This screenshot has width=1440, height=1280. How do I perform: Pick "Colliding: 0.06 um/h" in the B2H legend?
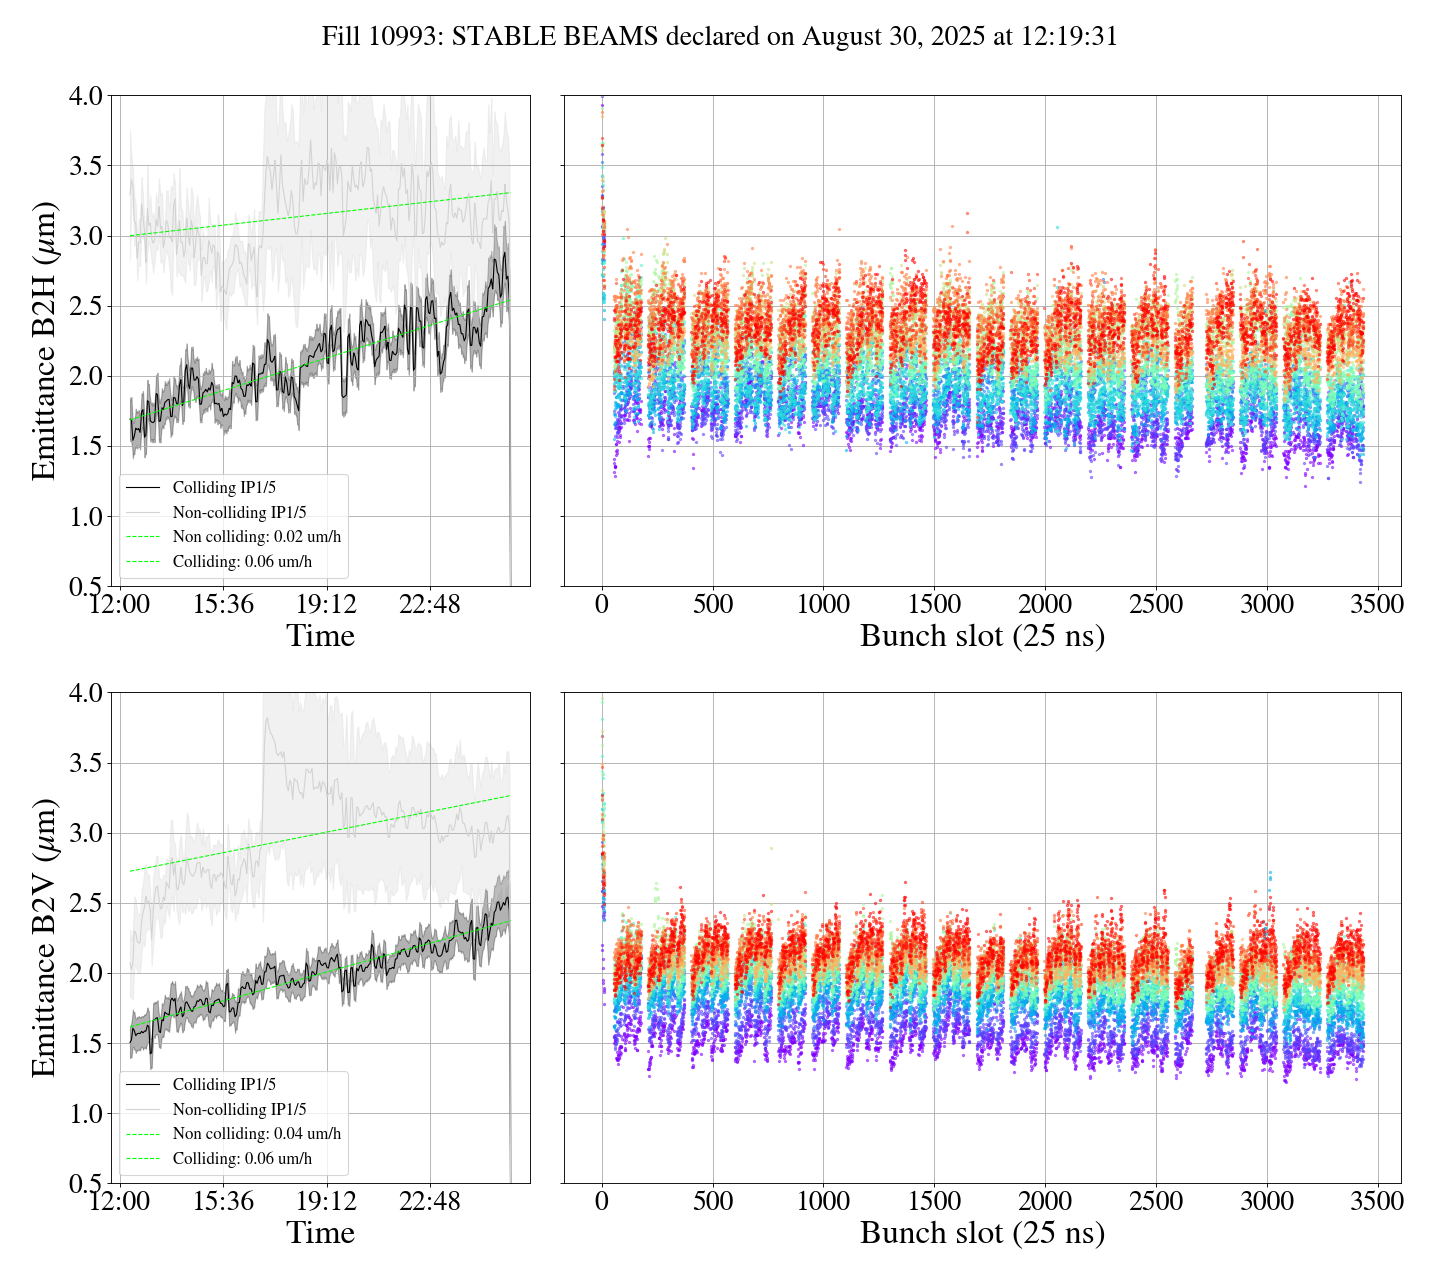[x=242, y=562]
